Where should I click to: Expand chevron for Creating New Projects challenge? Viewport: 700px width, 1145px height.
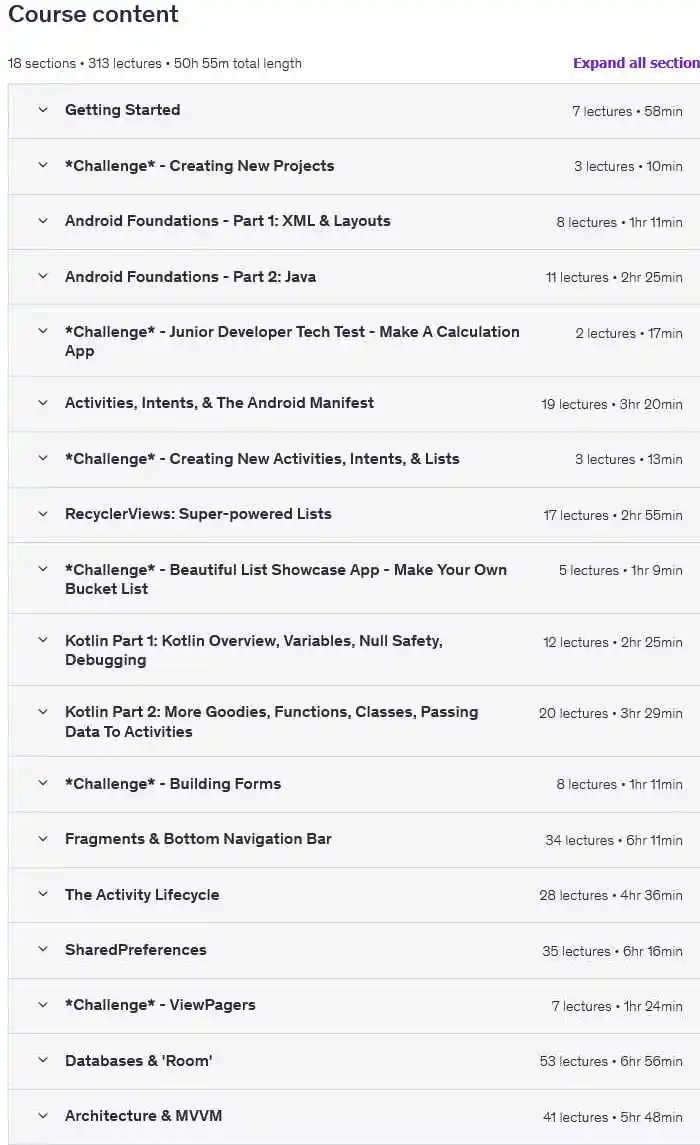coord(43,166)
